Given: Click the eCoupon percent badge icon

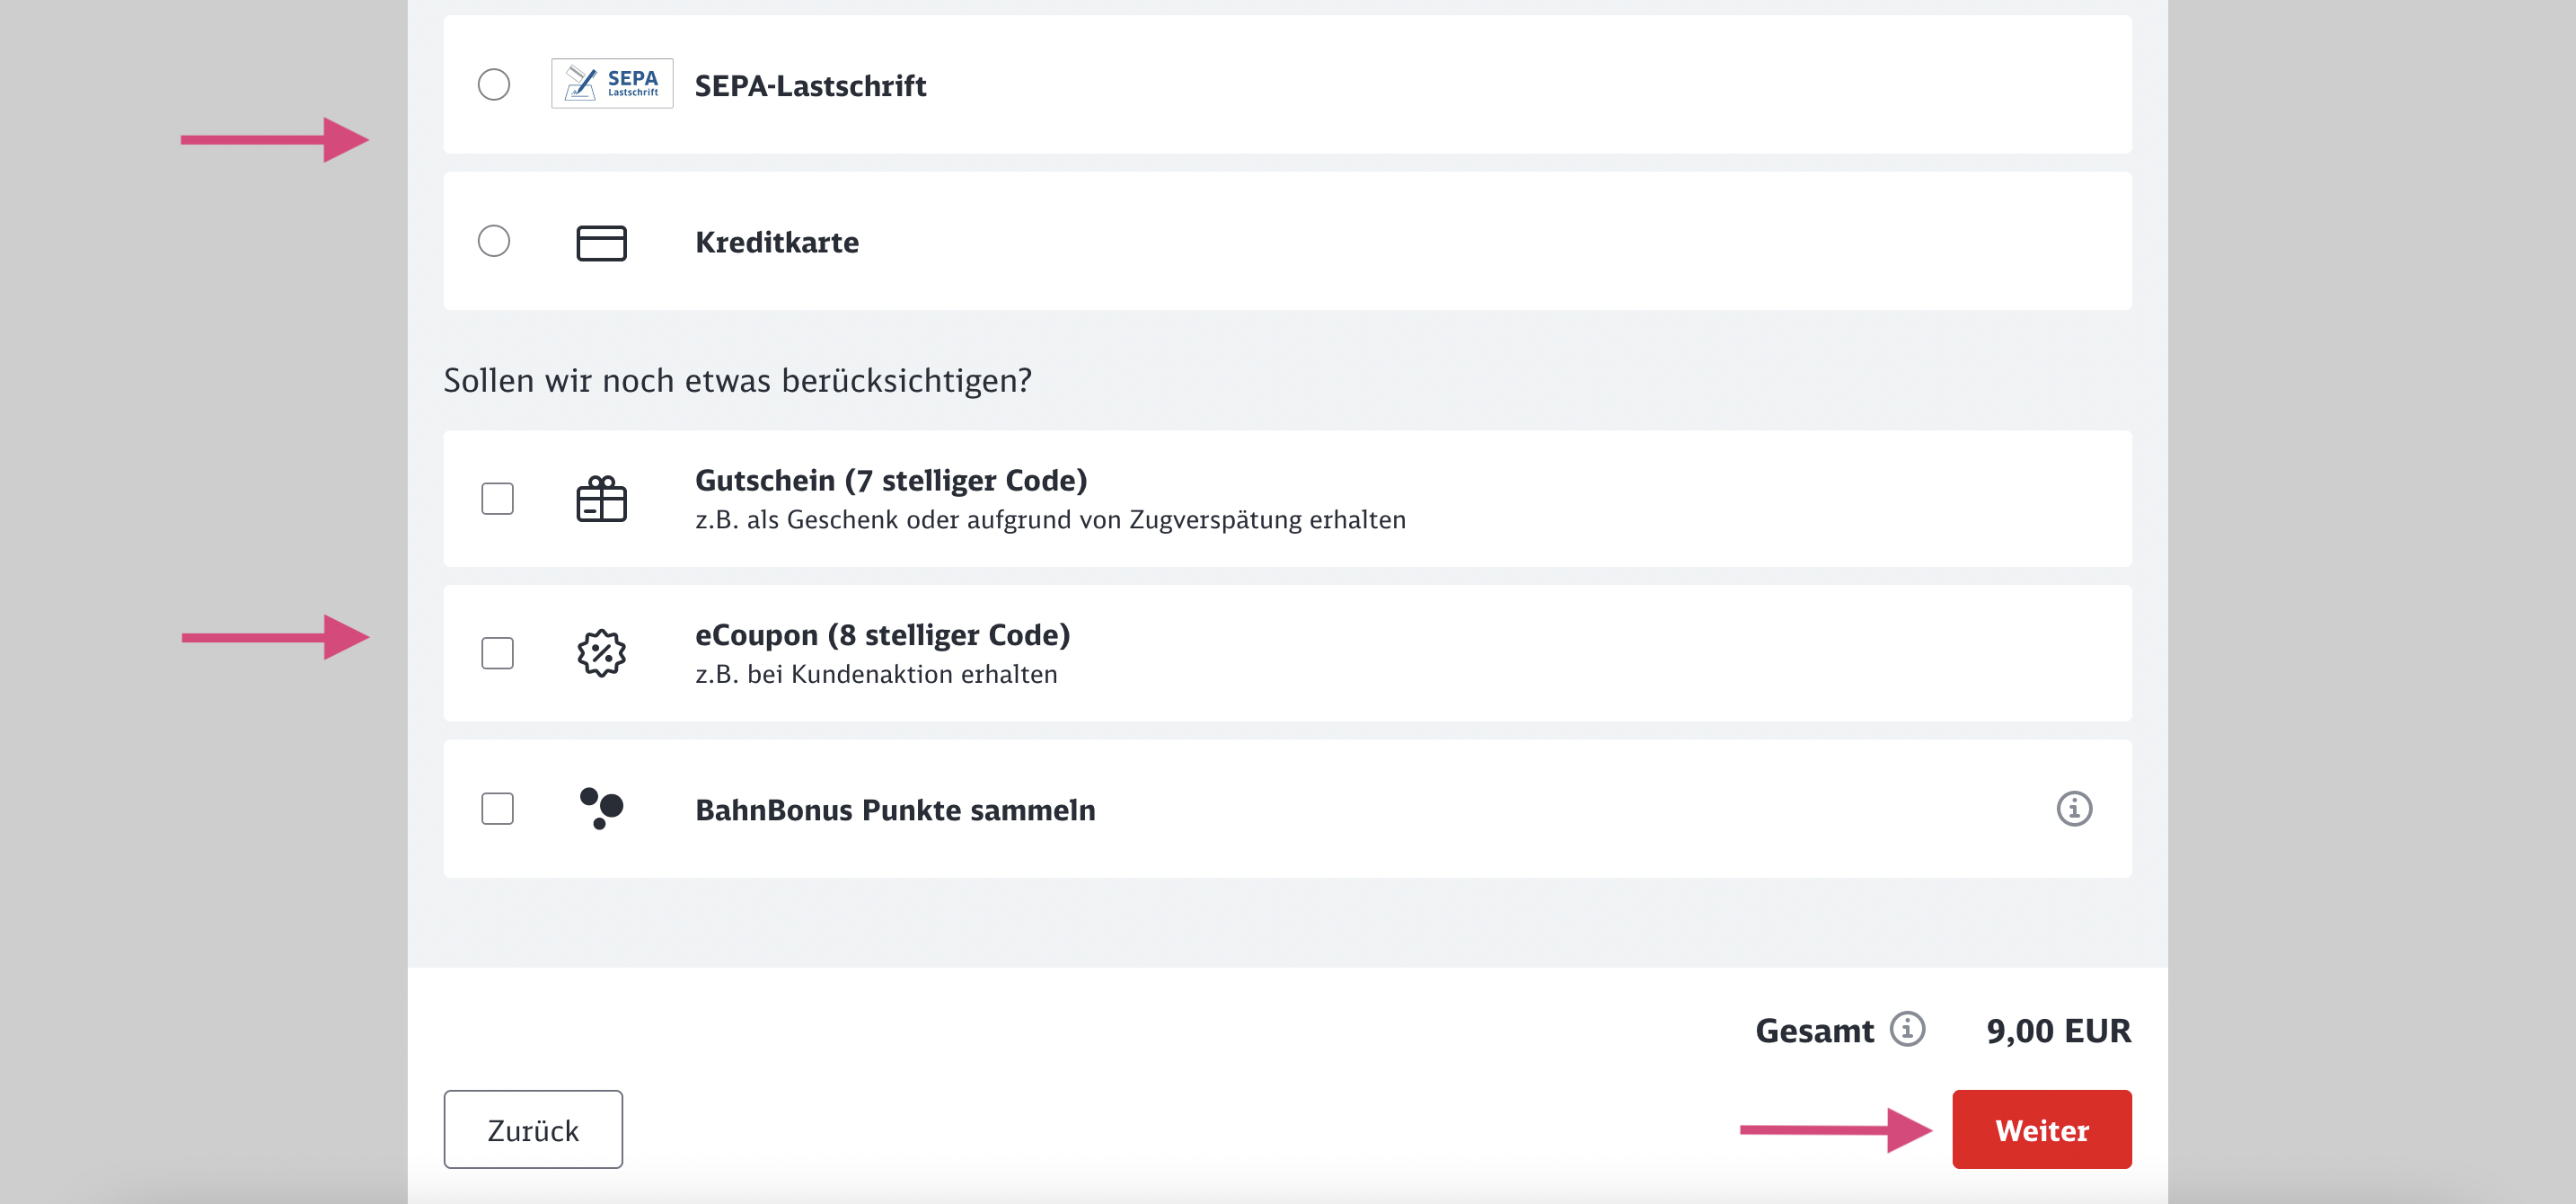Looking at the screenshot, I should click(601, 653).
